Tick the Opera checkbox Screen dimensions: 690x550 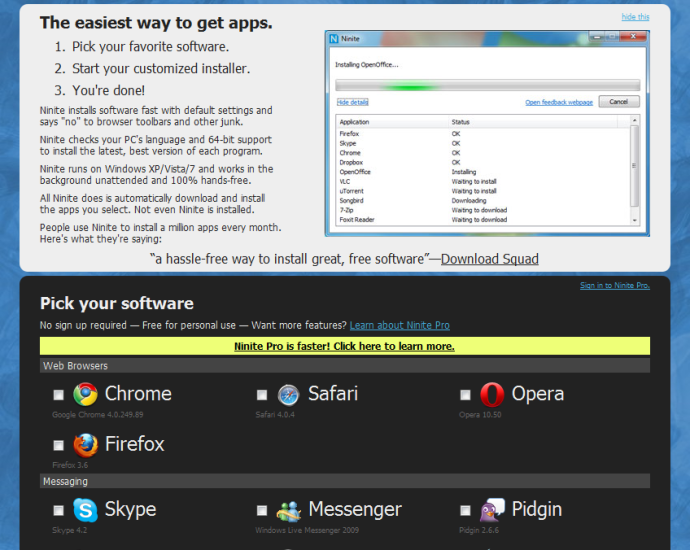465,395
